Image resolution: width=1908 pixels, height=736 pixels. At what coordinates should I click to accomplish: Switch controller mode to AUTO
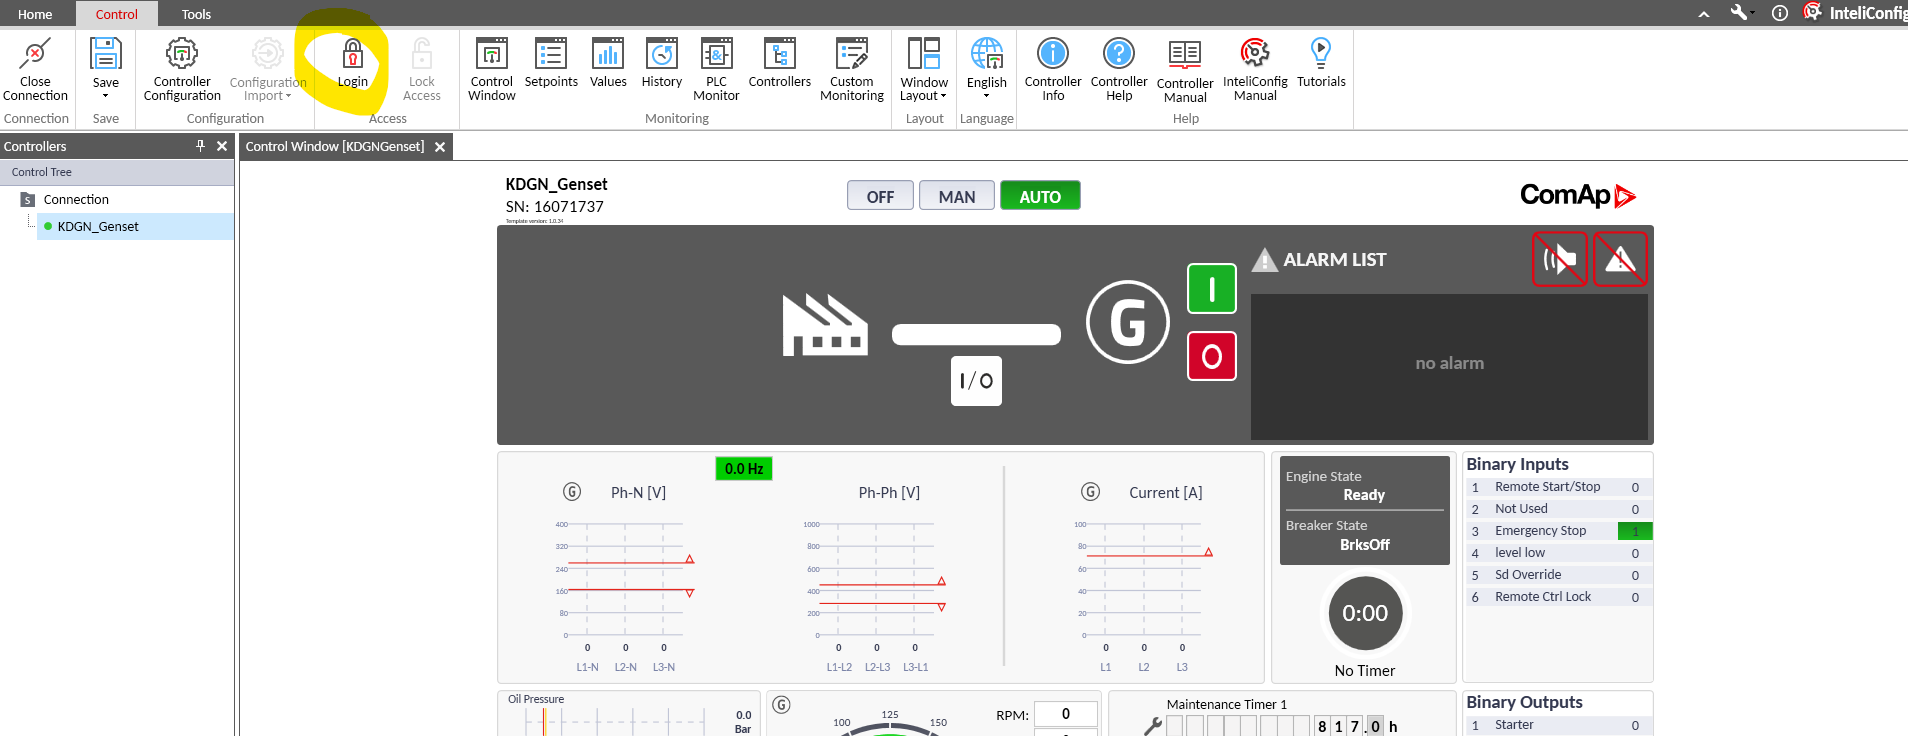[x=1040, y=196]
